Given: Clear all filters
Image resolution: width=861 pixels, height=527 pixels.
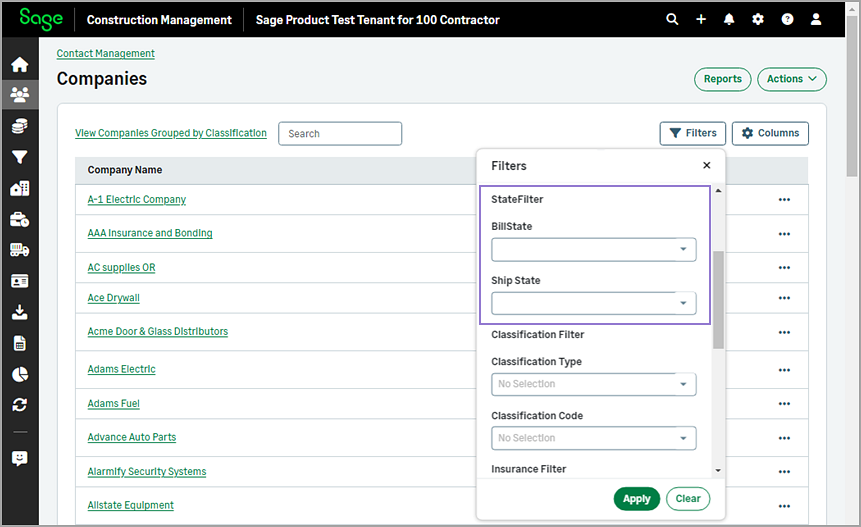Looking at the screenshot, I should [688, 498].
